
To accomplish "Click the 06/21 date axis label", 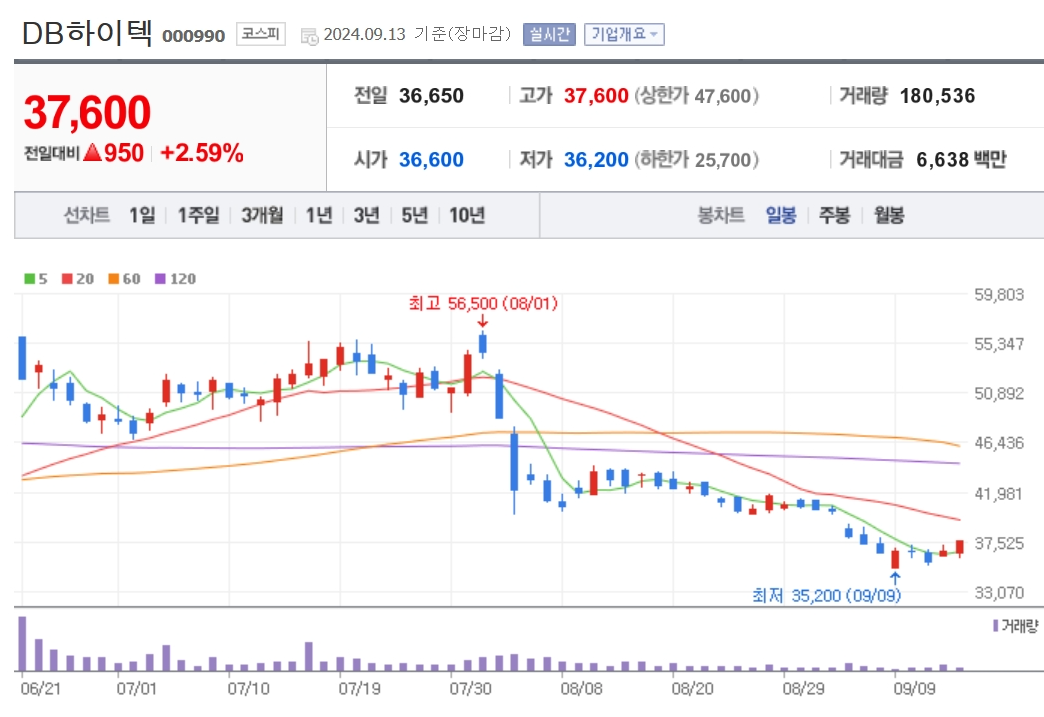I will [41, 688].
